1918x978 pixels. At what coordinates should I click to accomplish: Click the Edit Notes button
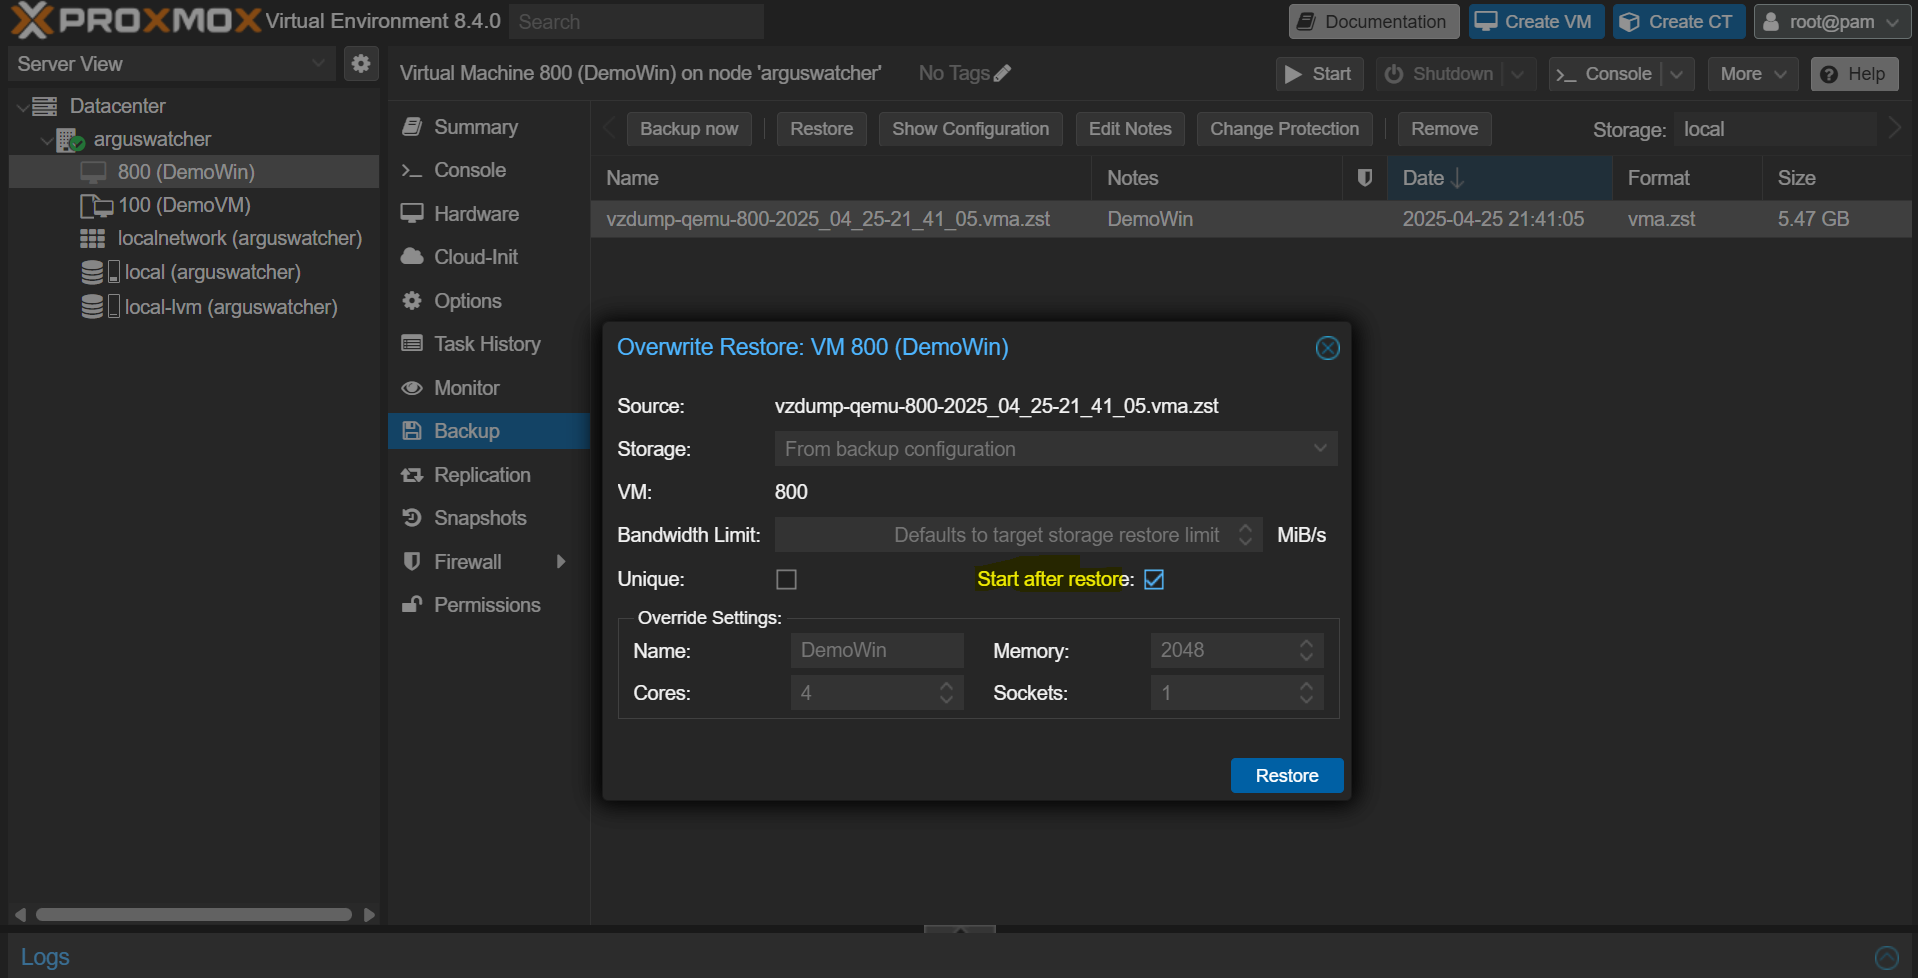point(1130,129)
